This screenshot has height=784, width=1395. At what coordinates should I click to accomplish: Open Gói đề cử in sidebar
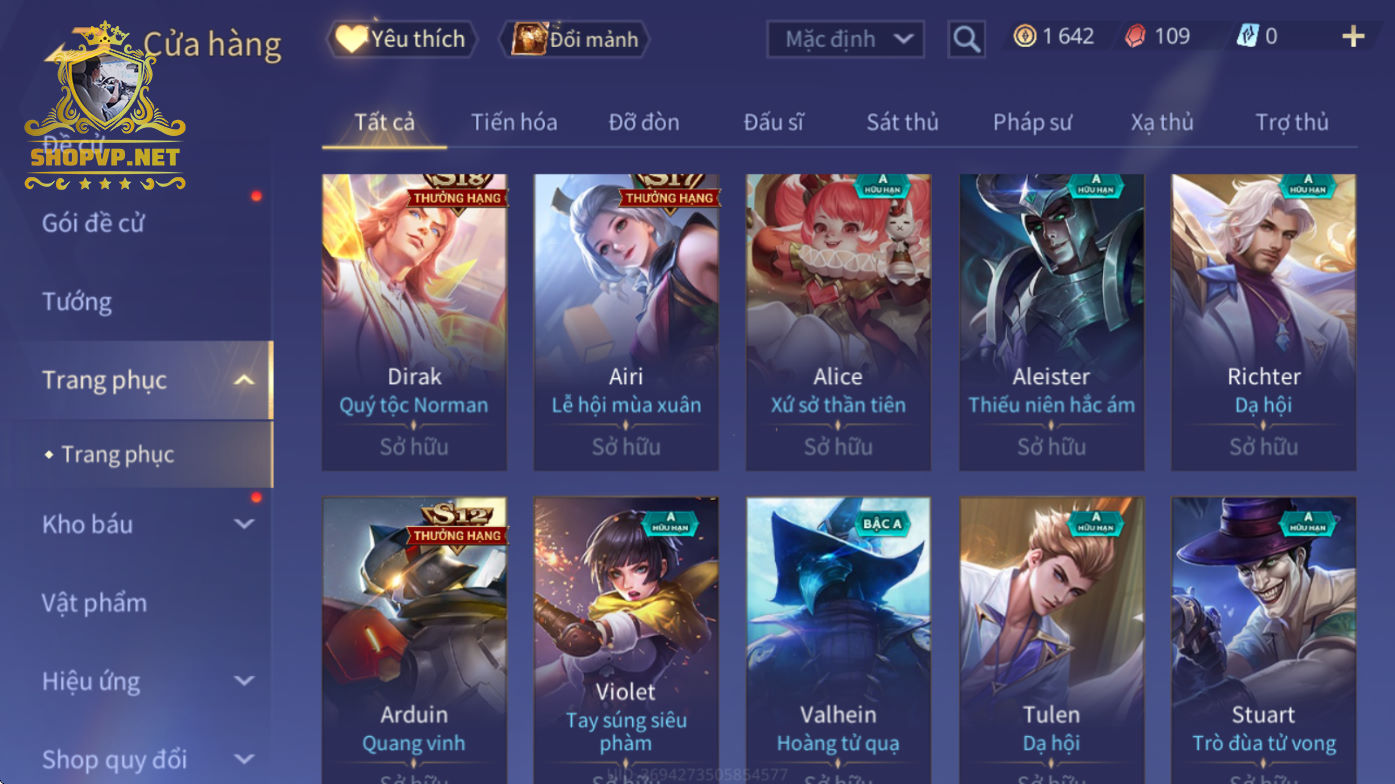[x=93, y=223]
